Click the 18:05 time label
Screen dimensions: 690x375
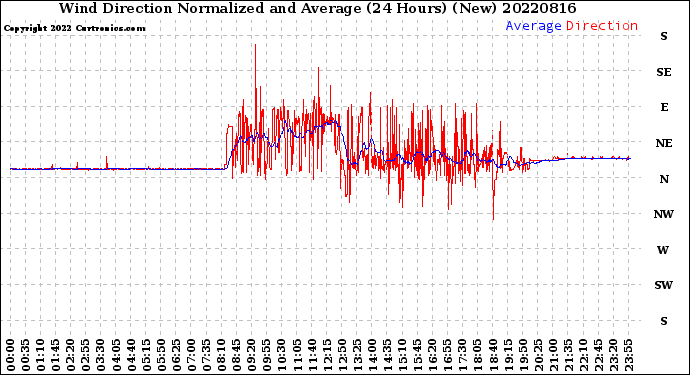(478, 355)
